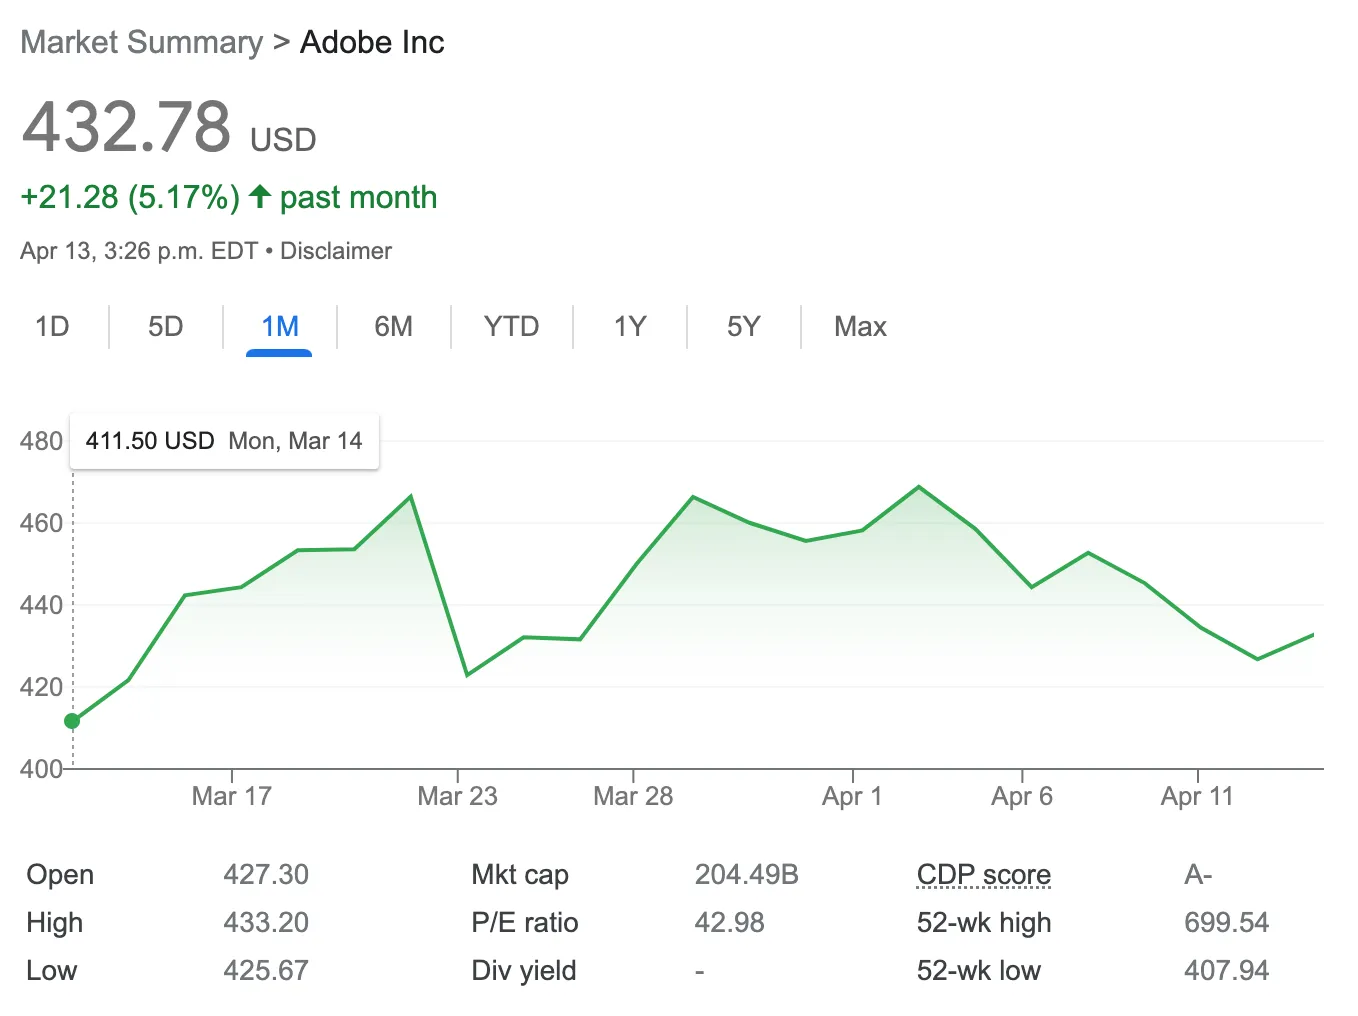1358x1016 pixels.
Task: Click the Mar 23 axis label
Action: pyautogui.click(x=457, y=796)
